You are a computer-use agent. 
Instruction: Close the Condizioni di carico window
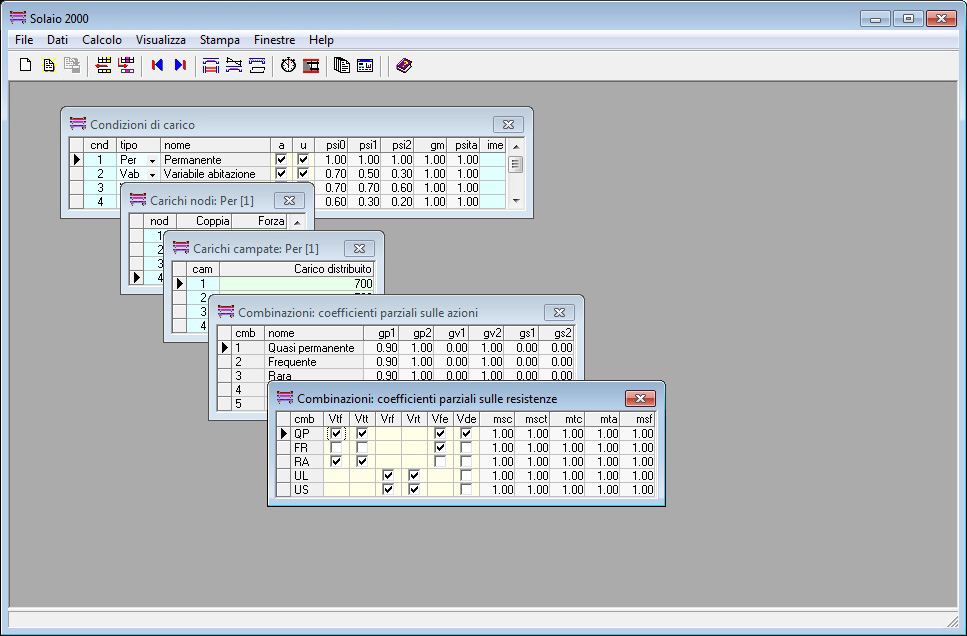tap(508, 125)
